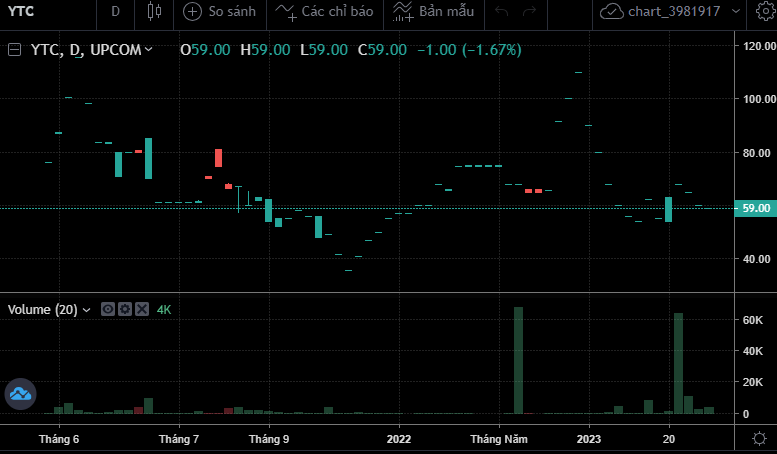Click the YTC symbol search field
The height and width of the screenshot is (454, 777).
click(x=40, y=12)
